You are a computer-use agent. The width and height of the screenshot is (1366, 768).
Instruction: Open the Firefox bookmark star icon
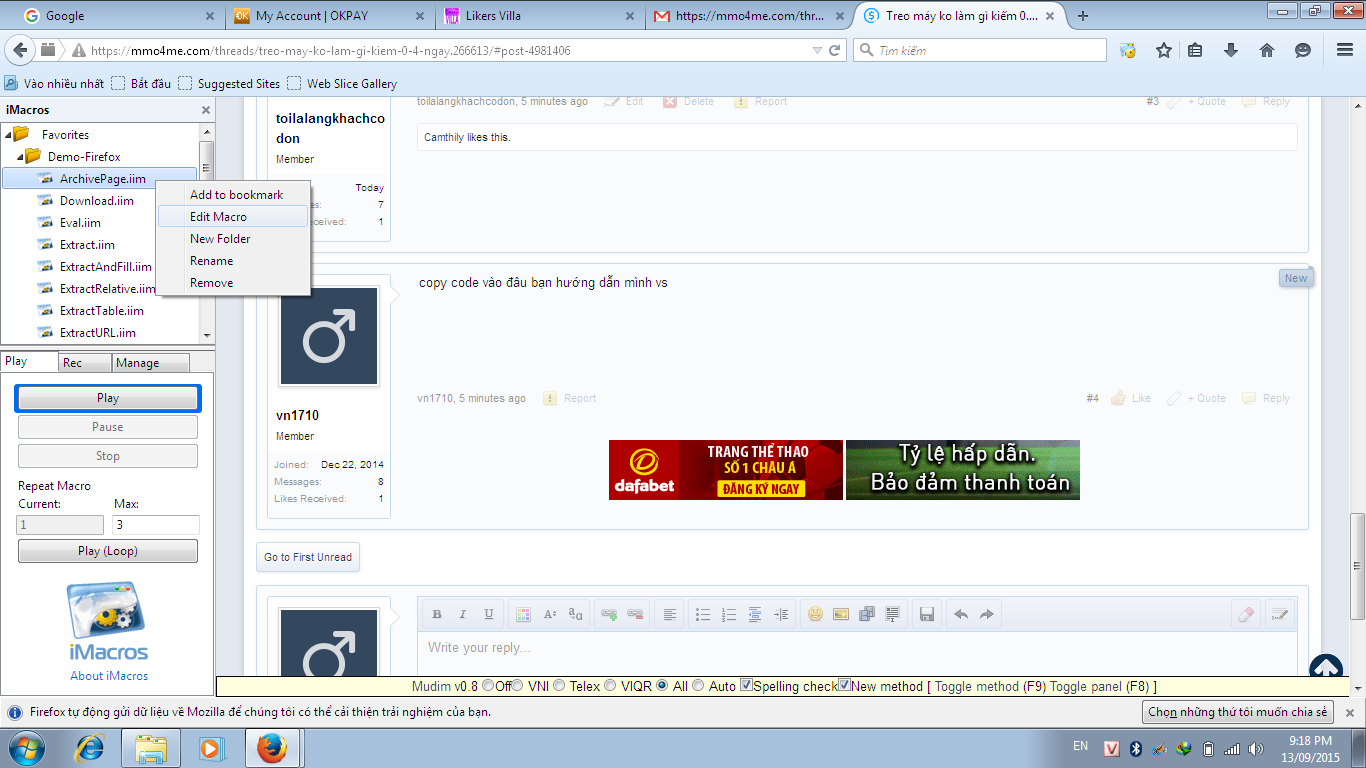pos(1164,50)
